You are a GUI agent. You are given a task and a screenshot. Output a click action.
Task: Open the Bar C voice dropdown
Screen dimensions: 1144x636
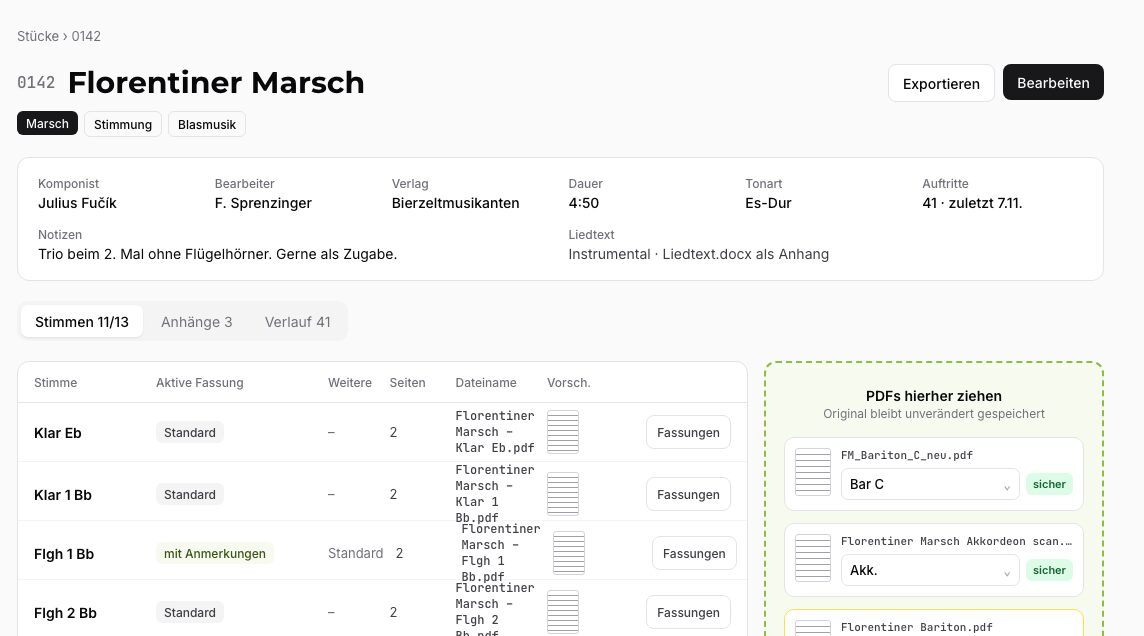[x=930, y=484]
